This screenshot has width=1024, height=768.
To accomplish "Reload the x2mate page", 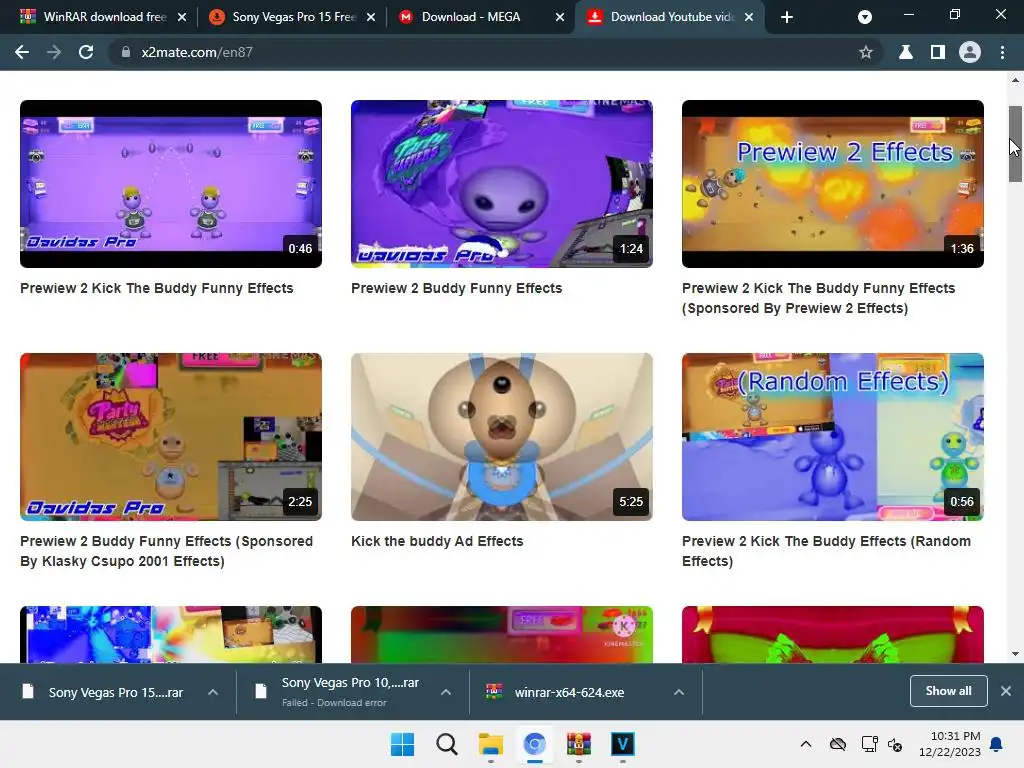I will pos(86,52).
